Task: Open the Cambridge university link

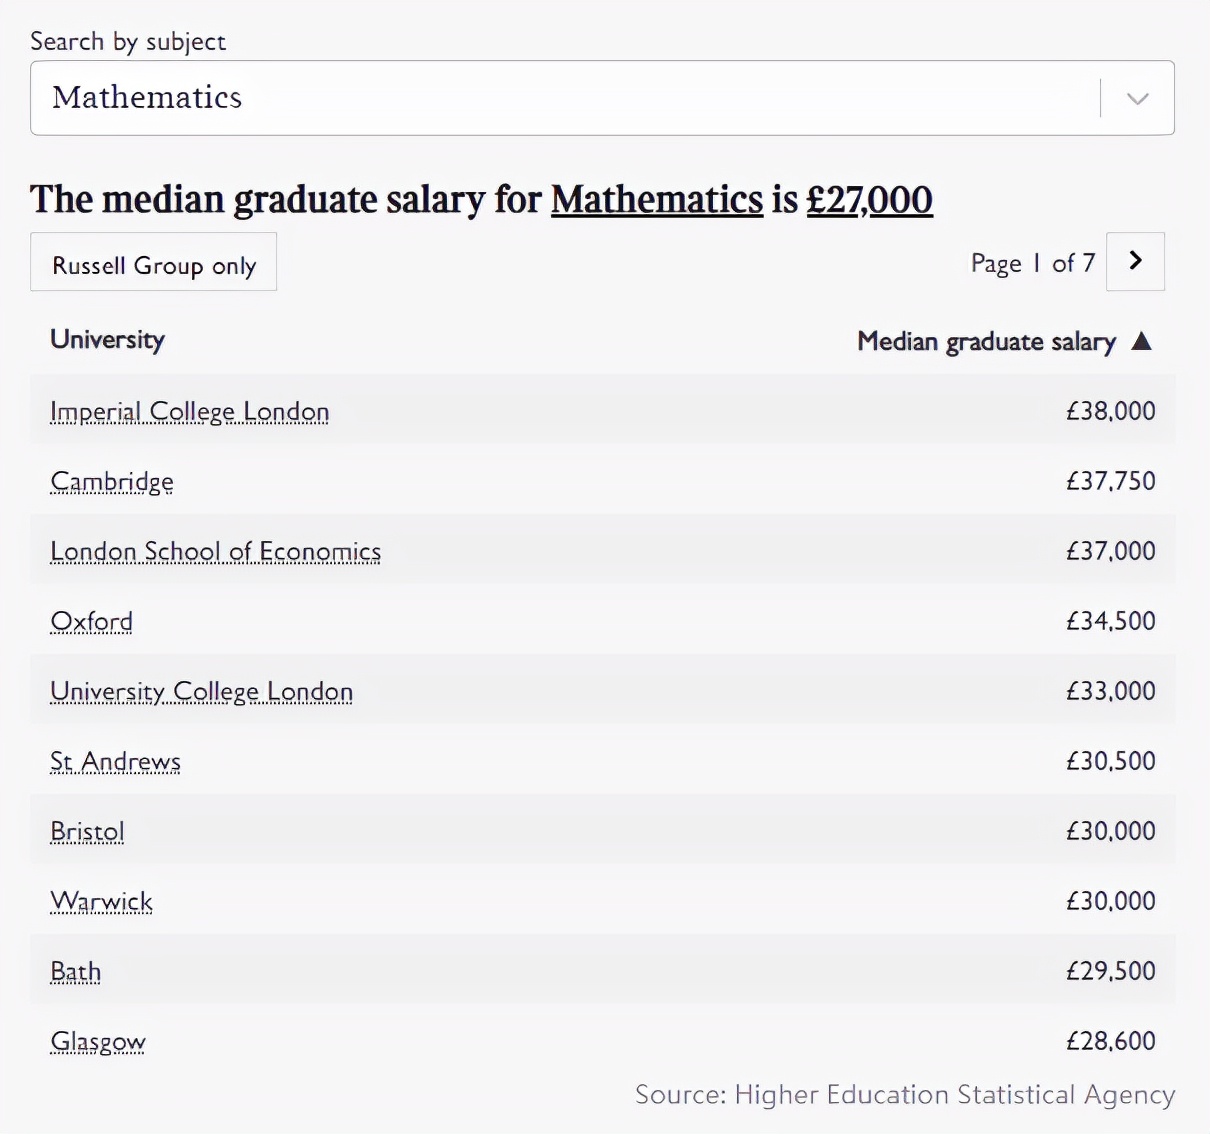Action: tap(112, 481)
